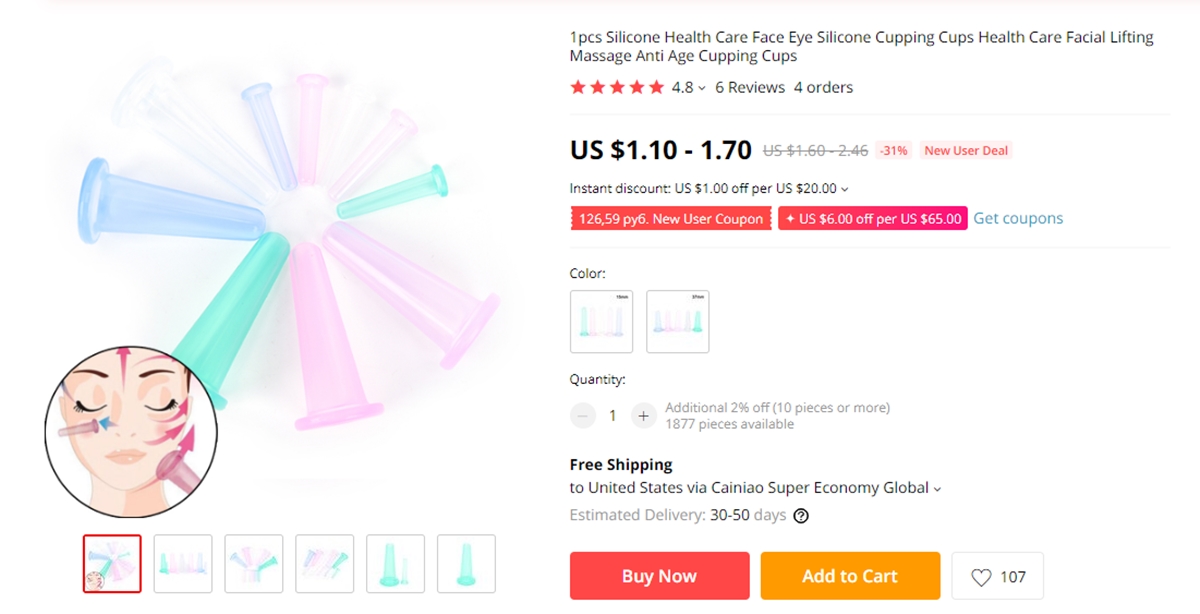1200x614 pixels.
Task: Expand the 4.8 rating dropdown arrow
Action: click(x=702, y=88)
